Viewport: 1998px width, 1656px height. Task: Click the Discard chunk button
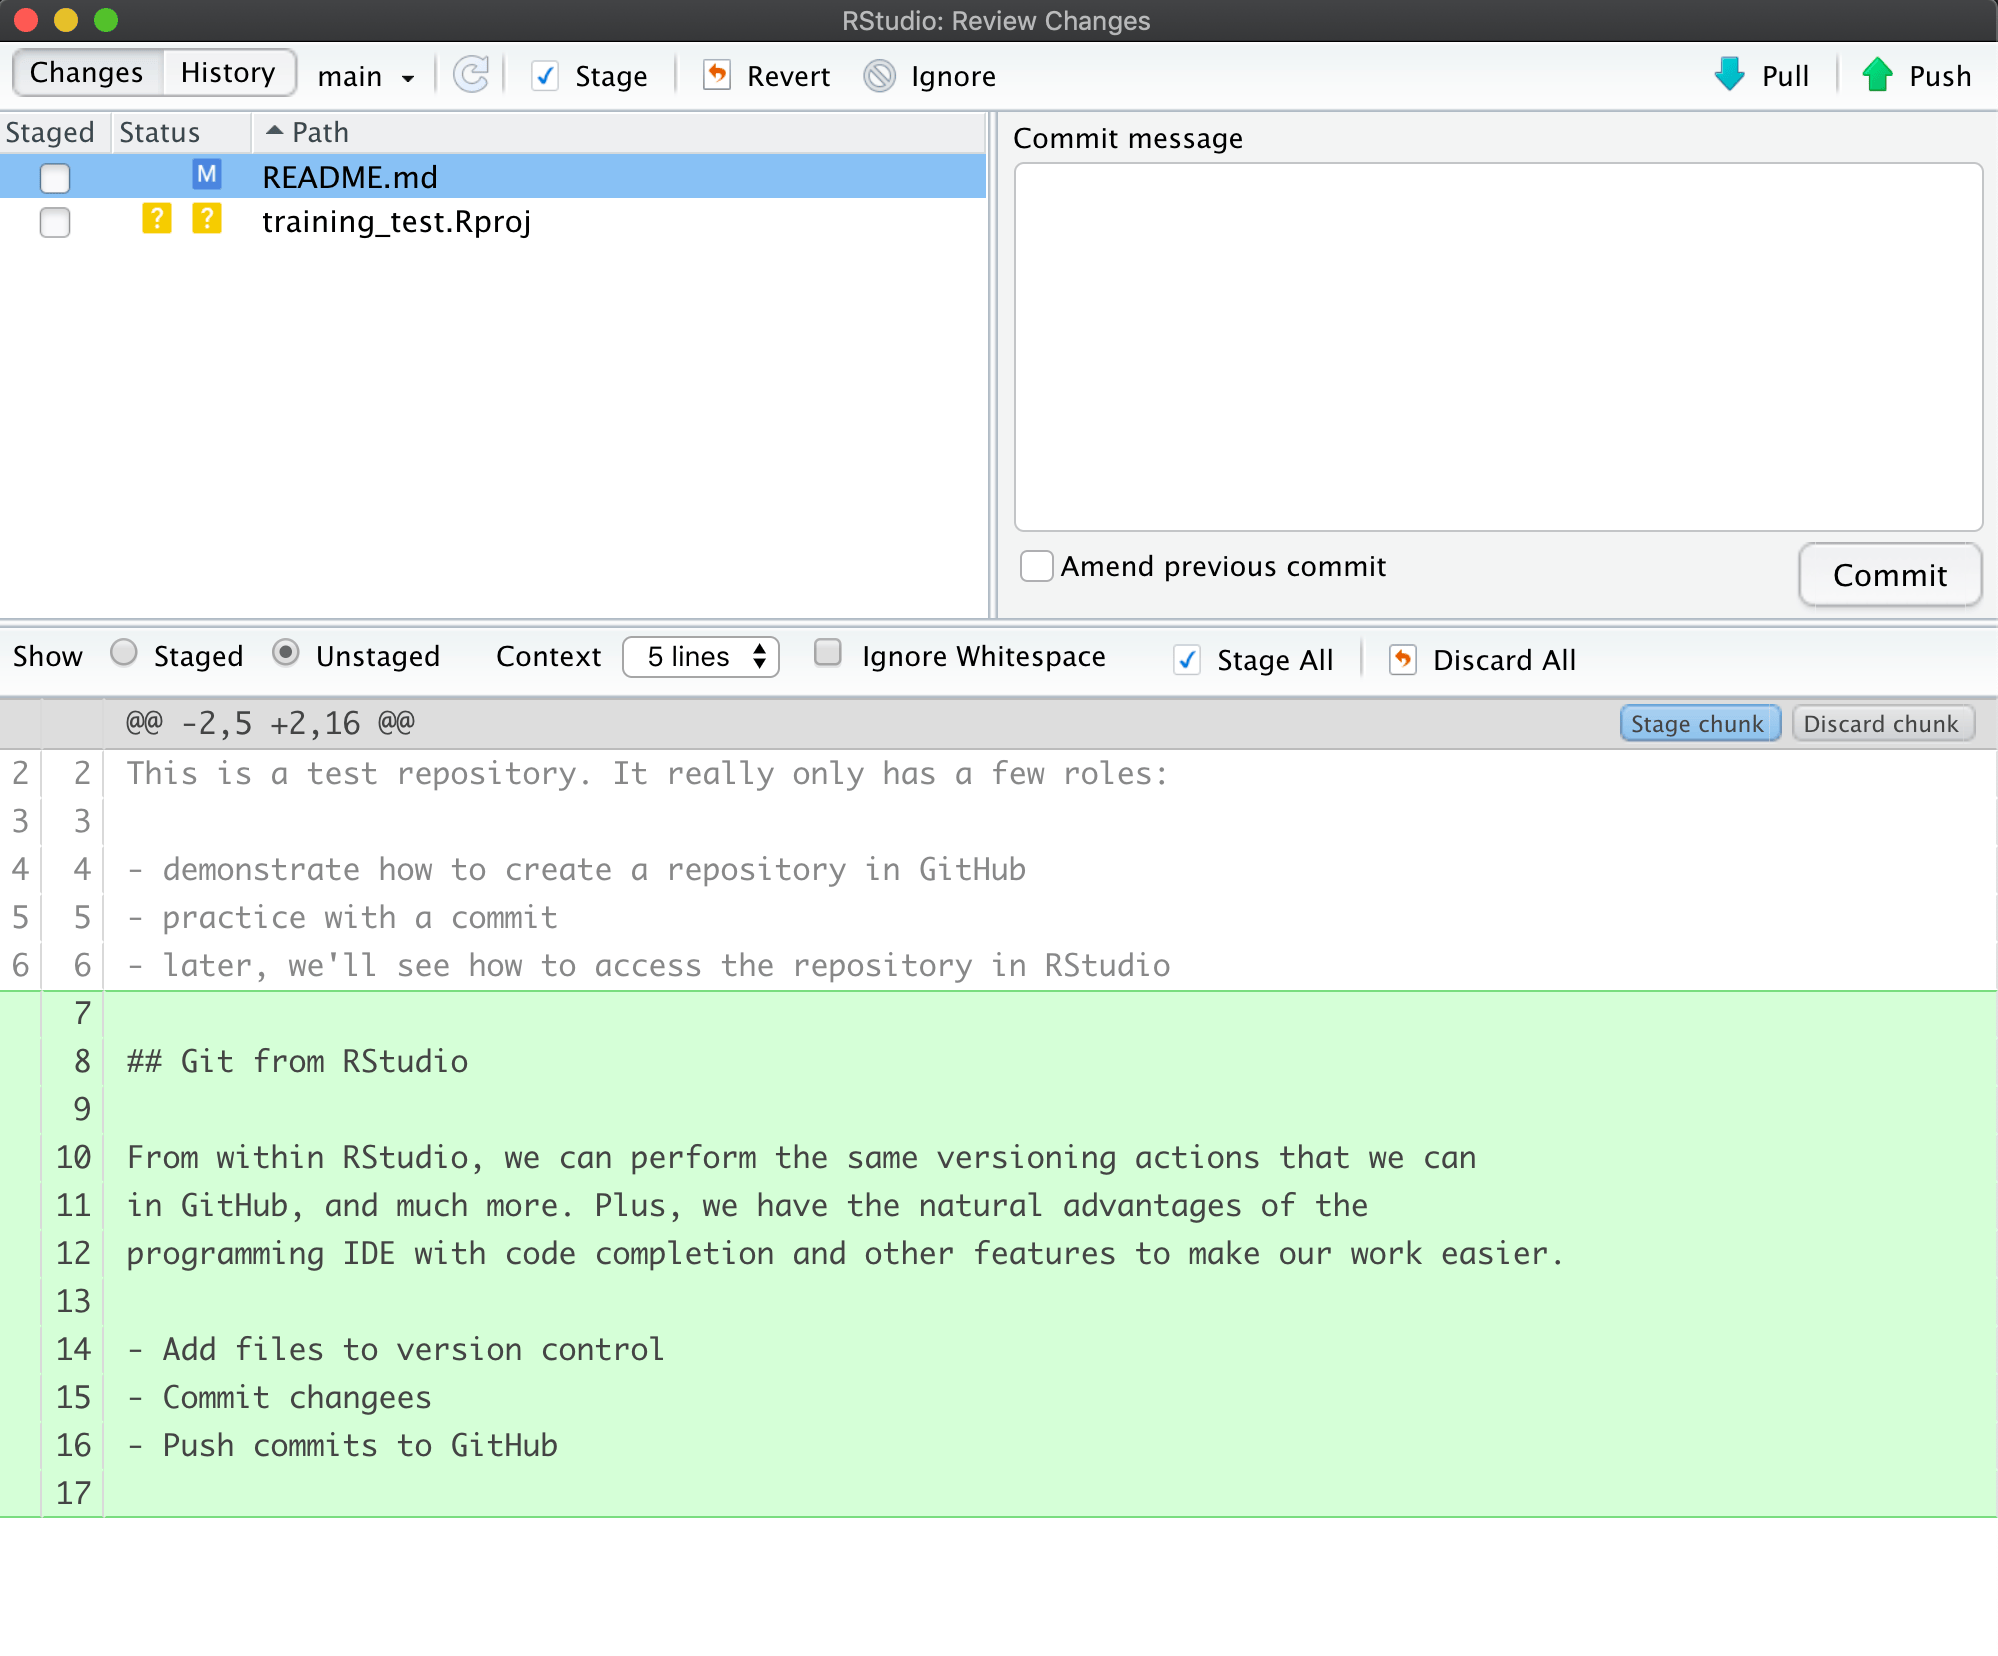click(x=1882, y=723)
